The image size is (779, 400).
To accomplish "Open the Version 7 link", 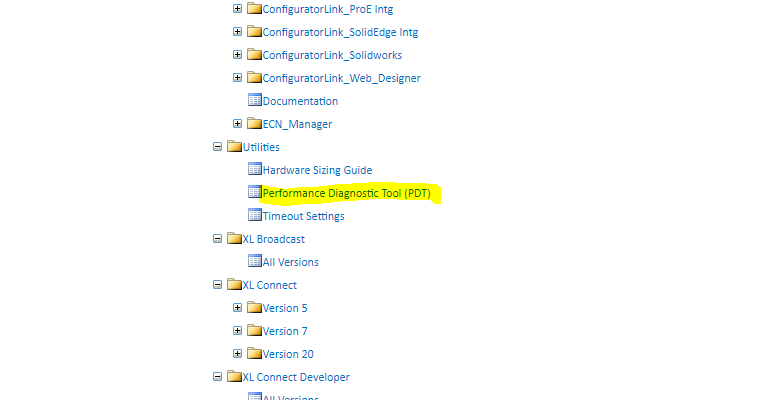I will [x=285, y=331].
